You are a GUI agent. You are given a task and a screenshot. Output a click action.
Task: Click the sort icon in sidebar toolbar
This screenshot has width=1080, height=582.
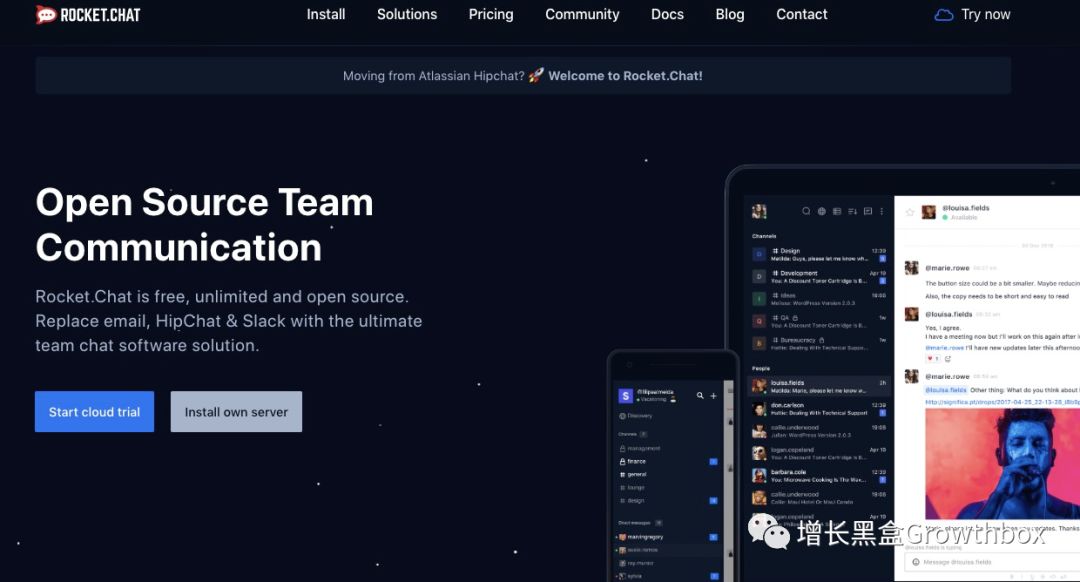pos(852,212)
